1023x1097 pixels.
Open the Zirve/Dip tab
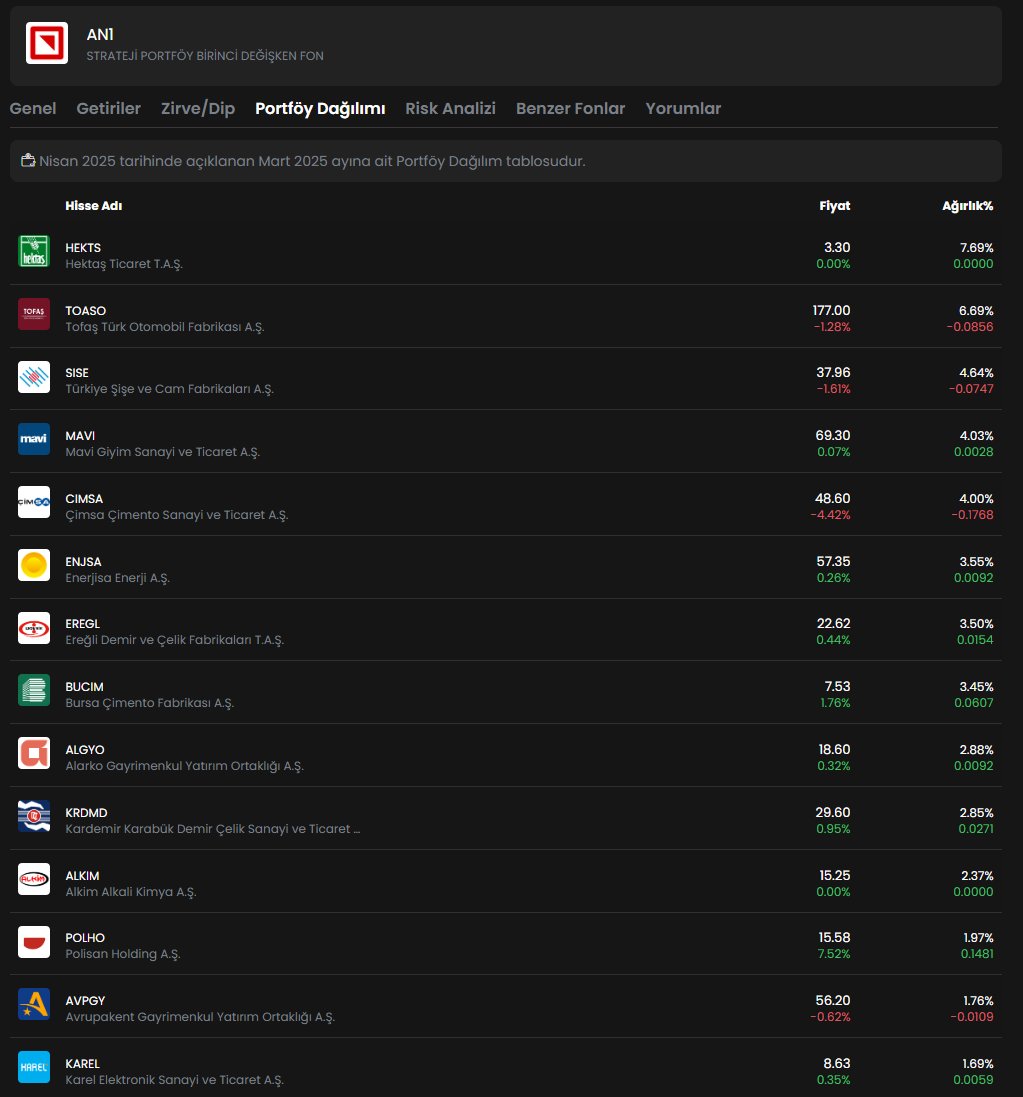pyautogui.click(x=198, y=108)
